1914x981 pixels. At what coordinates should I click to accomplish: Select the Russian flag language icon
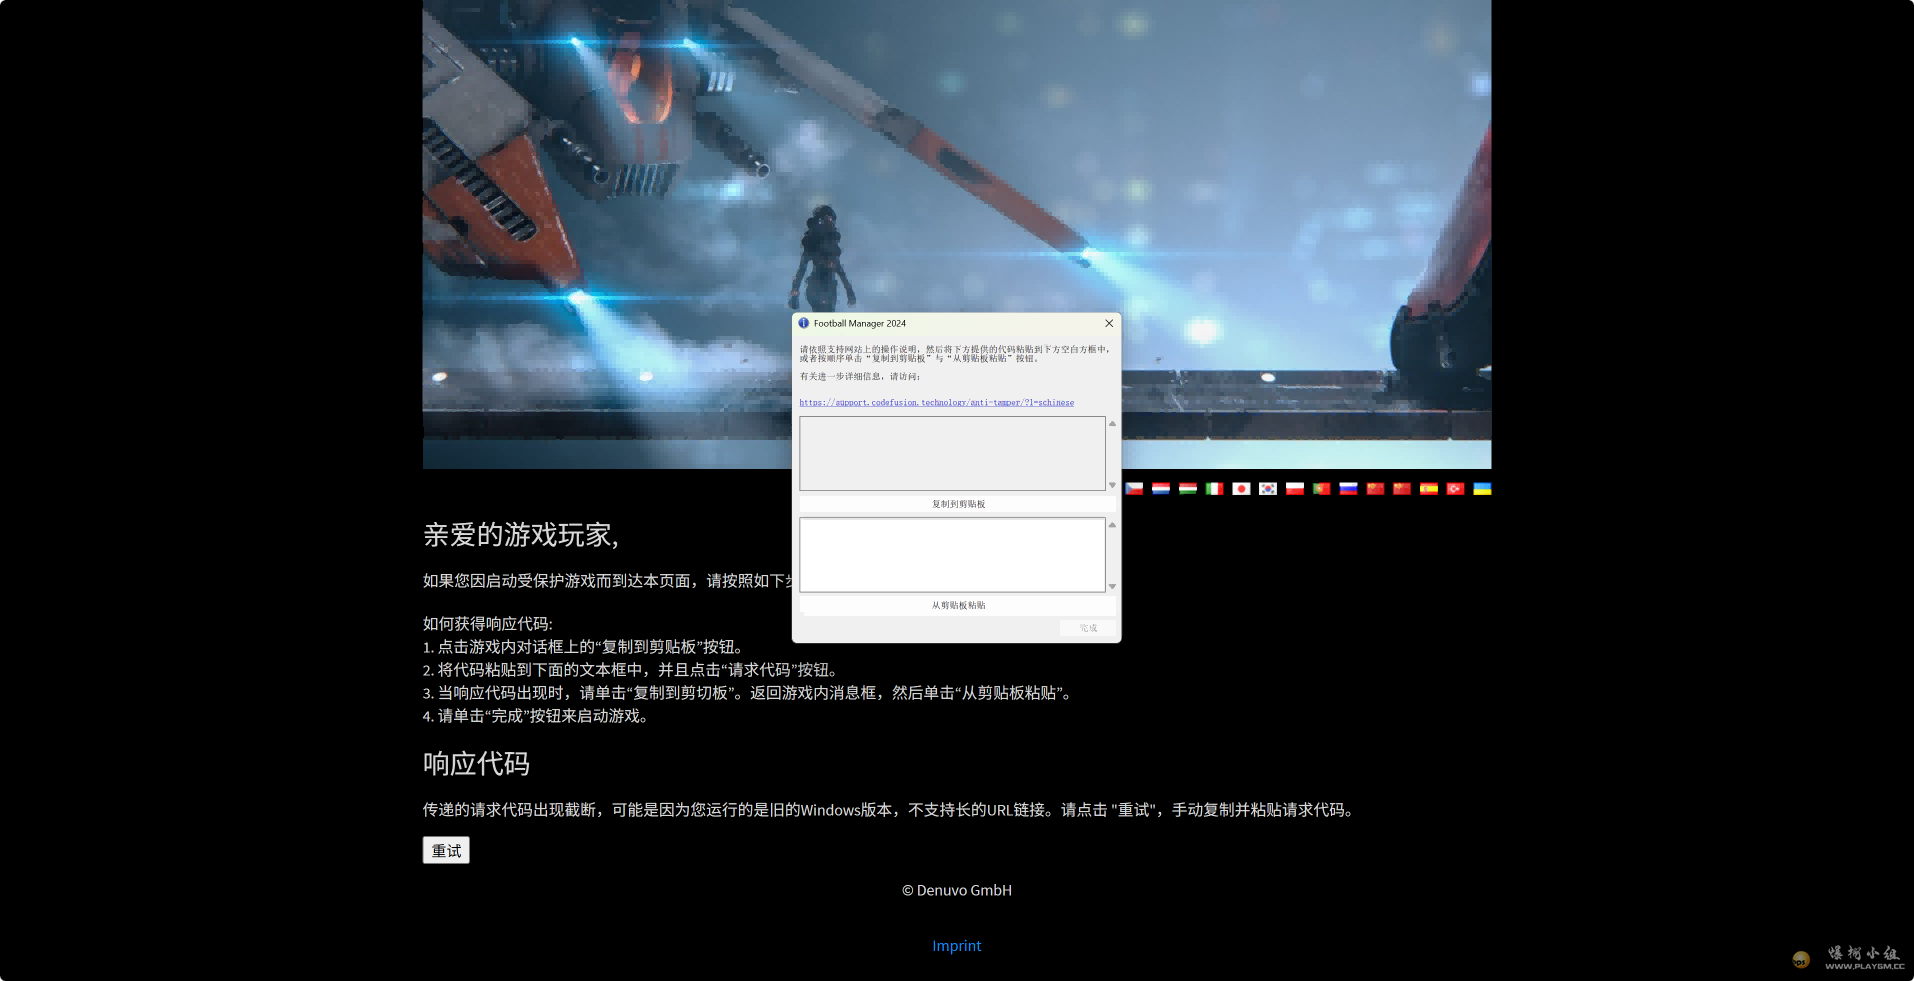(1348, 489)
